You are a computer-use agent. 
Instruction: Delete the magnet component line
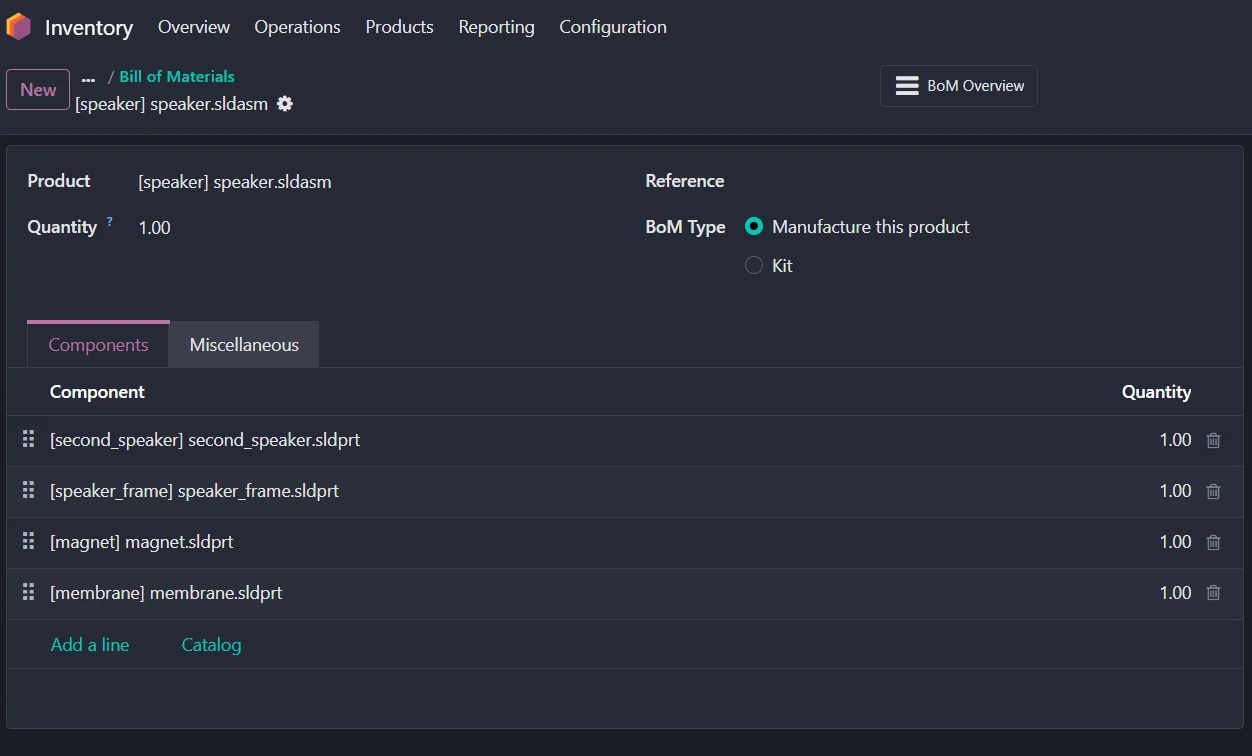click(x=1213, y=542)
